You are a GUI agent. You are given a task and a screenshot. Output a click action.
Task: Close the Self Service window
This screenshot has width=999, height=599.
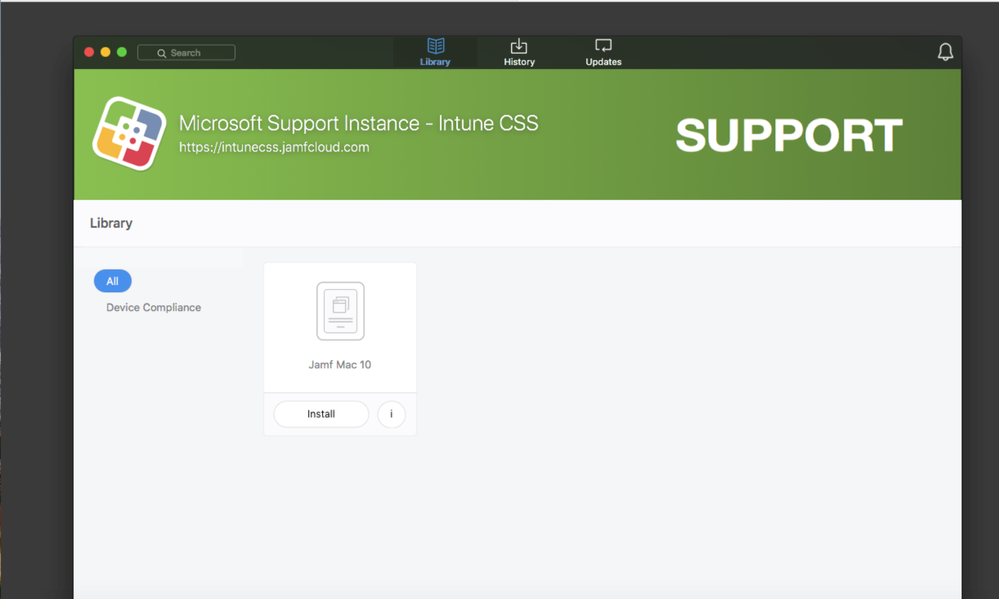coord(89,52)
